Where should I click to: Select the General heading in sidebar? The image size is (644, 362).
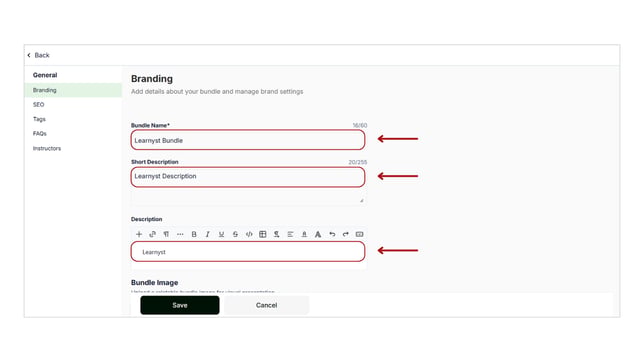[45, 75]
